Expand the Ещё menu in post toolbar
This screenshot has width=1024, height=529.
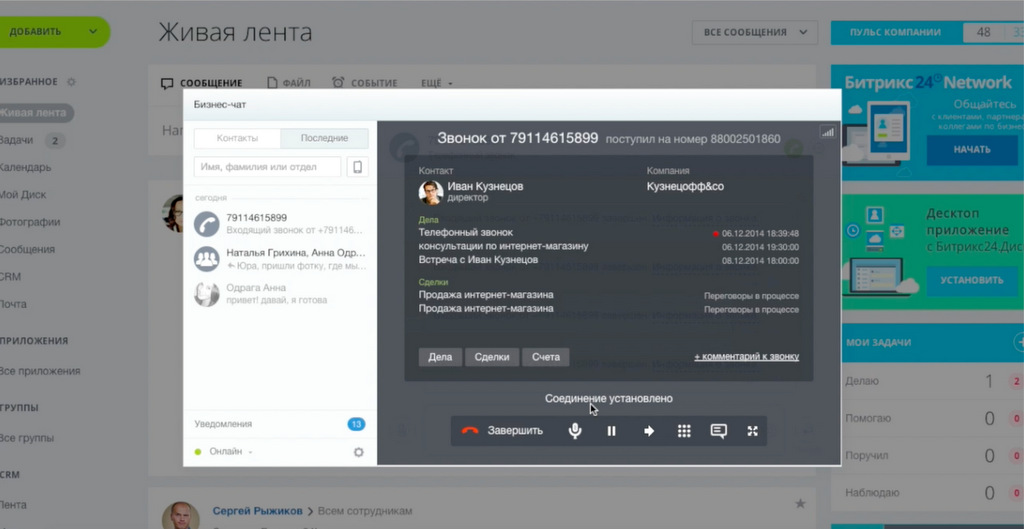(436, 83)
